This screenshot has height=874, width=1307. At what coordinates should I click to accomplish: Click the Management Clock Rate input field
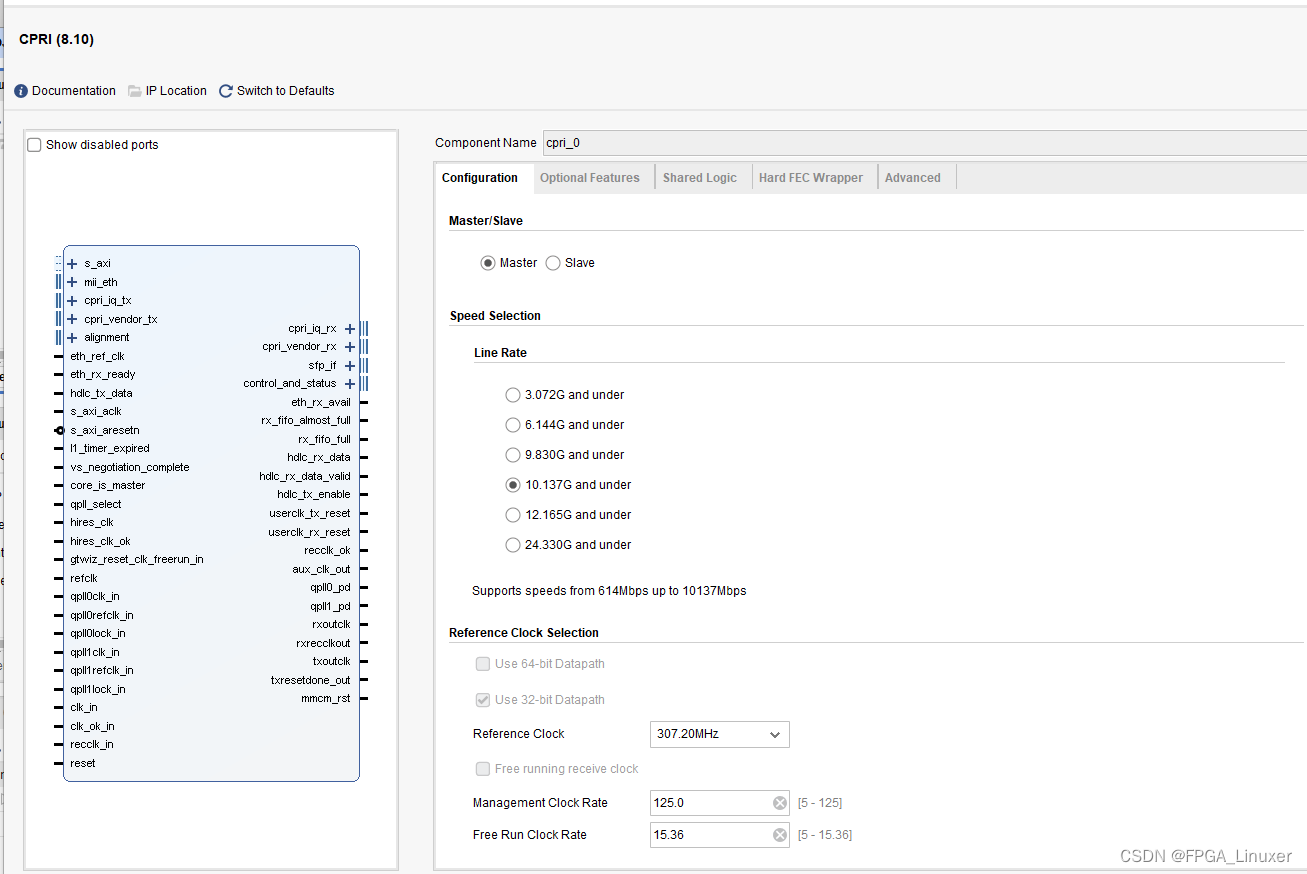tap(719, 803)
